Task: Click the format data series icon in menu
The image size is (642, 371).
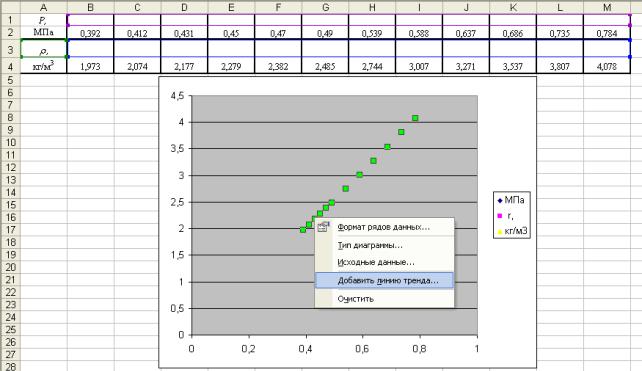Action: tap(323, 227)
